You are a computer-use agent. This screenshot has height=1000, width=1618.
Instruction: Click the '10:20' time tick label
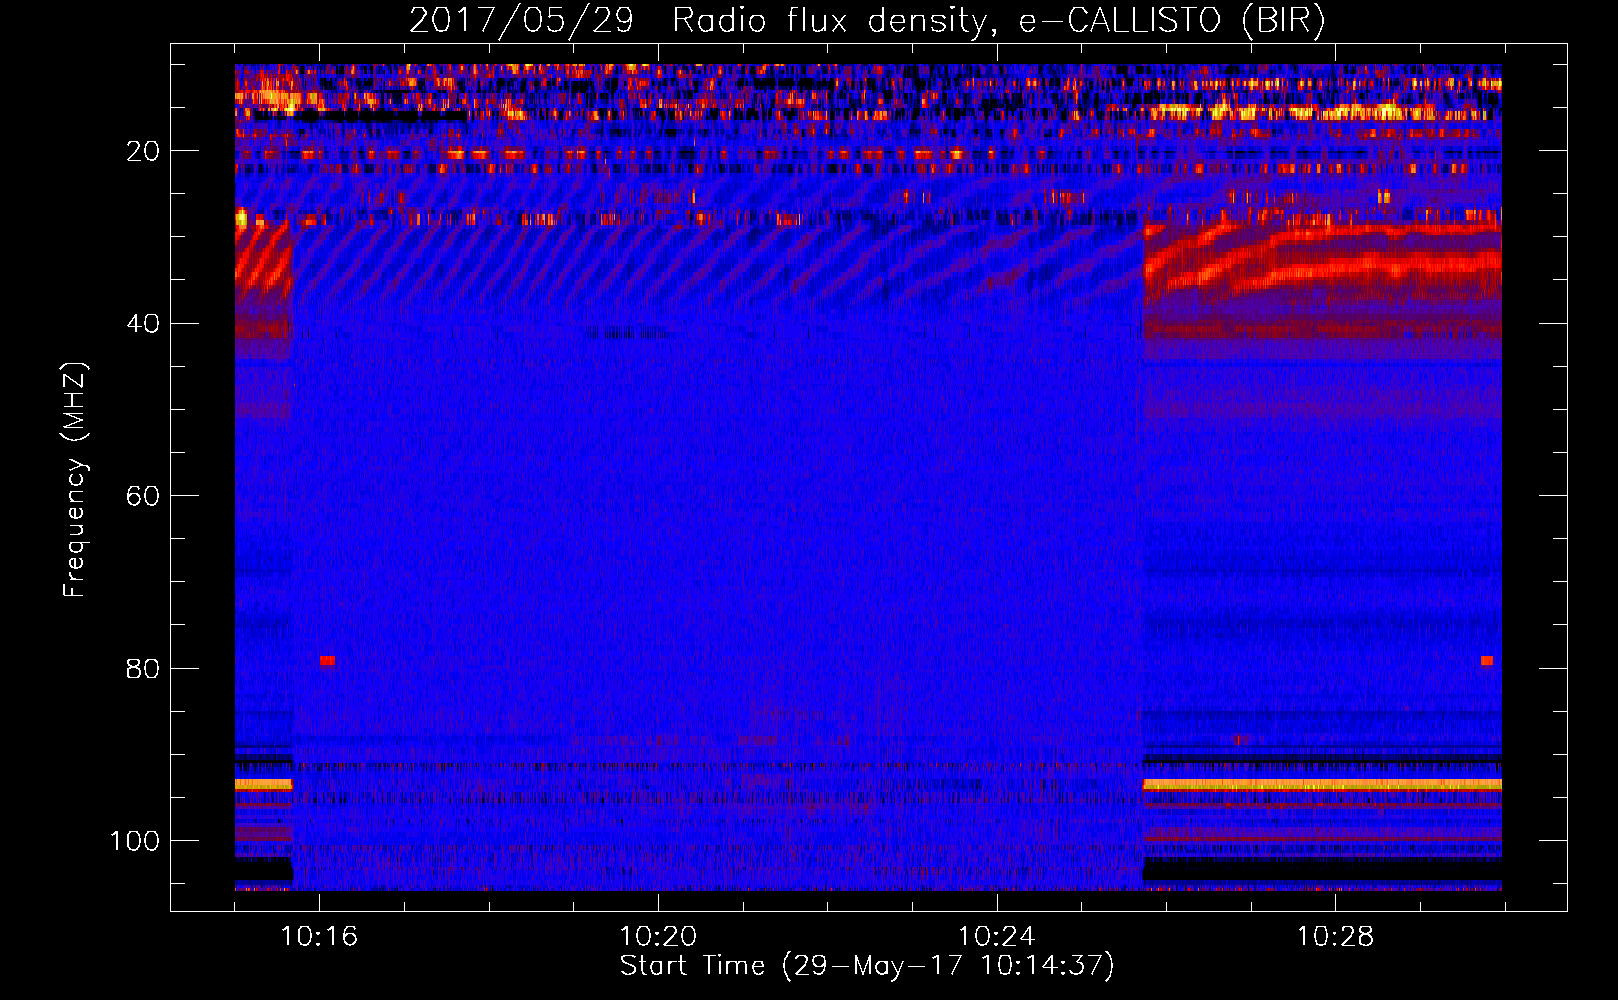658,936
